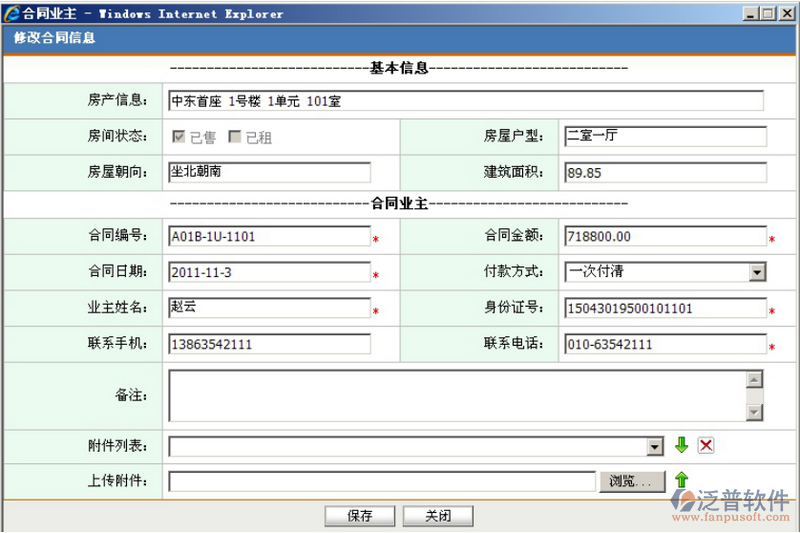Click the 合同编号 field A01B-1U-1101

[269, 236]
